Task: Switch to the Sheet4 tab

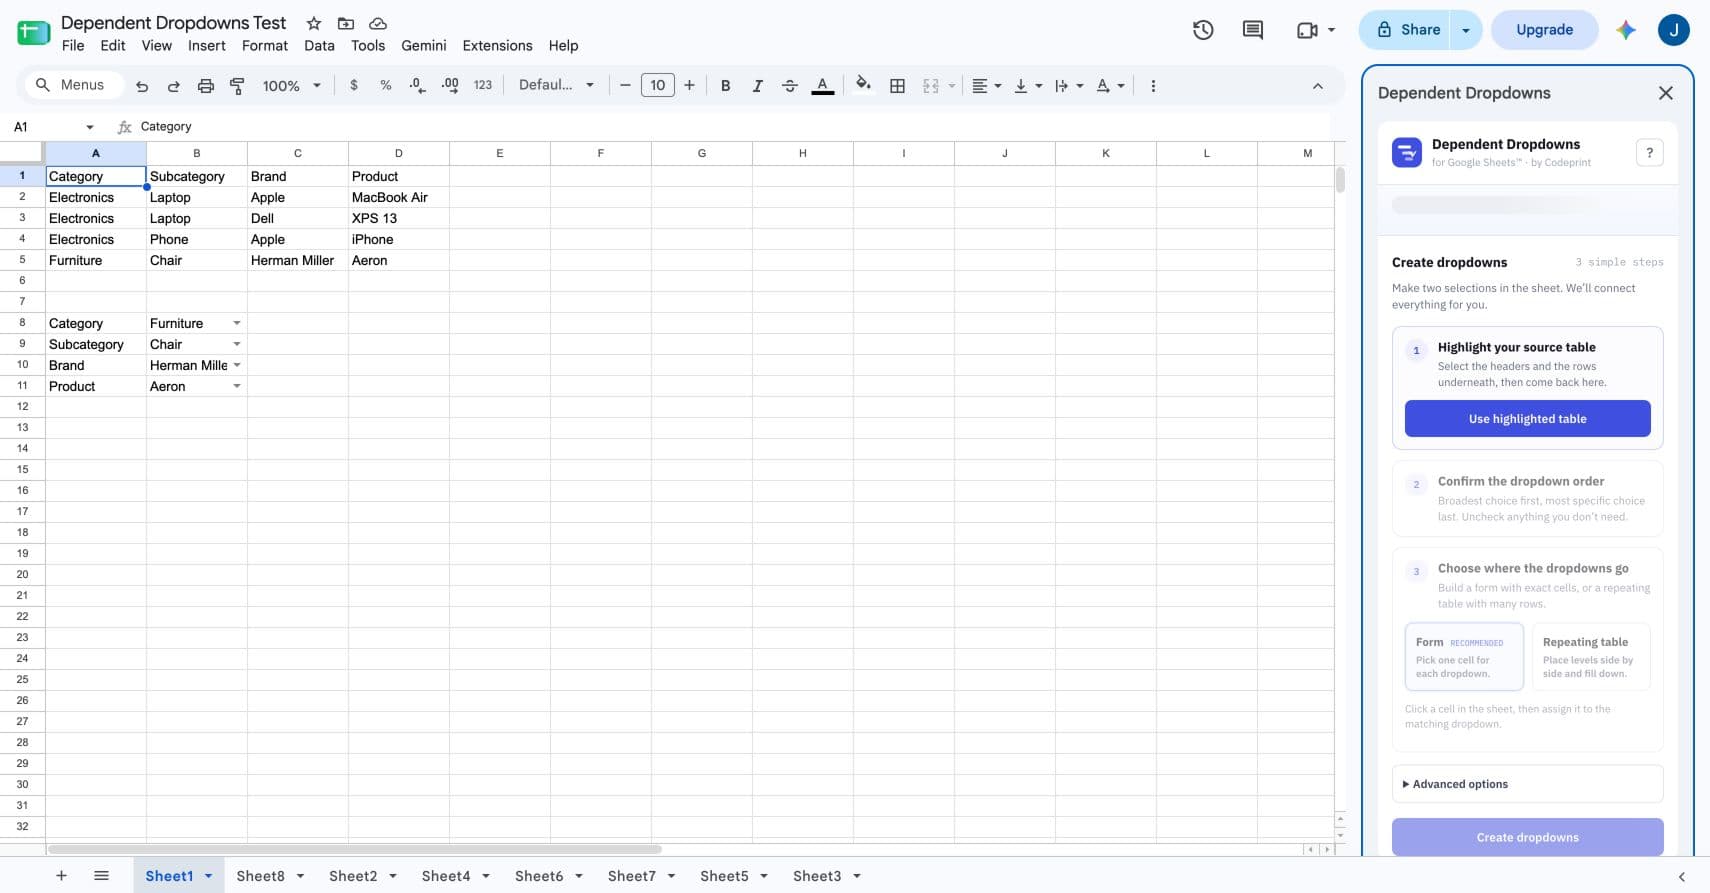Action: pyautogui.click(x=446, y=876)
